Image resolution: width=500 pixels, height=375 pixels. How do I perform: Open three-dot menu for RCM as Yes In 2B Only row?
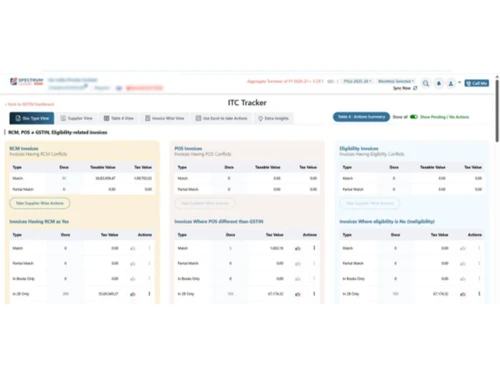(149, 294)
